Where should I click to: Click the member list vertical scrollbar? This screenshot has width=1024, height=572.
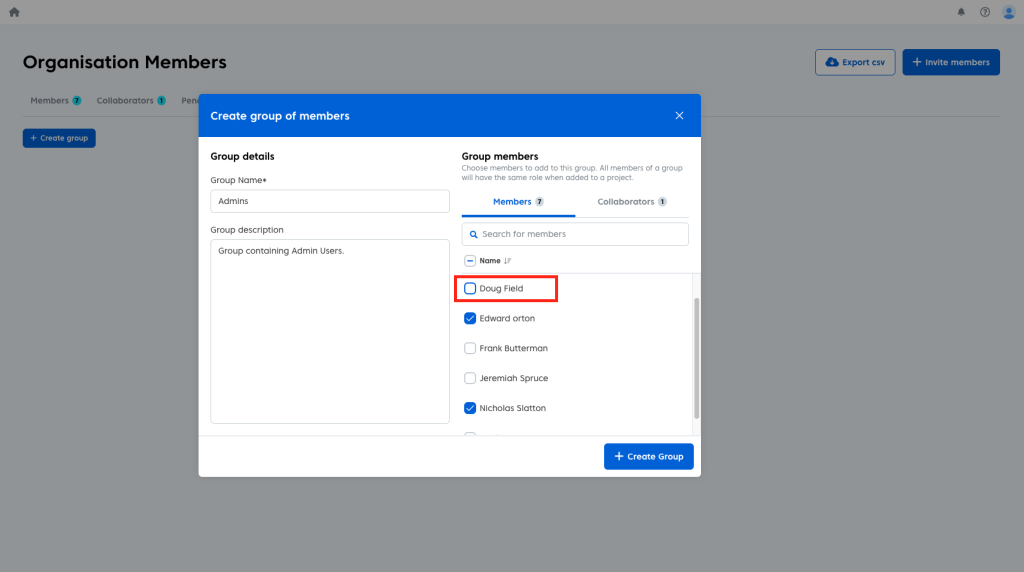pyautogui.click(x=696, y=355)
